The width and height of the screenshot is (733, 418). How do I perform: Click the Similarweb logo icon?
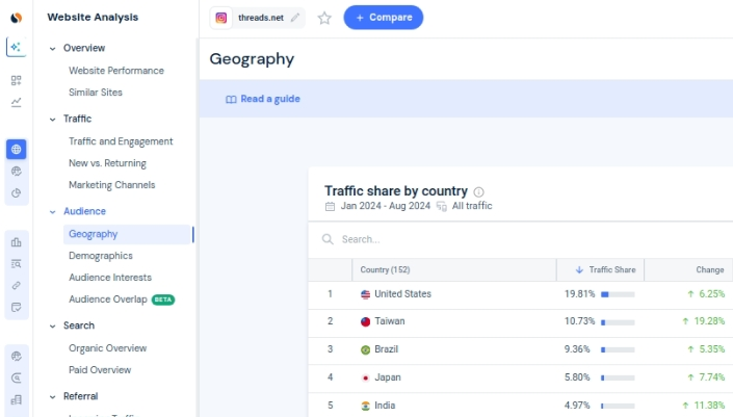(x=16, y=17)
